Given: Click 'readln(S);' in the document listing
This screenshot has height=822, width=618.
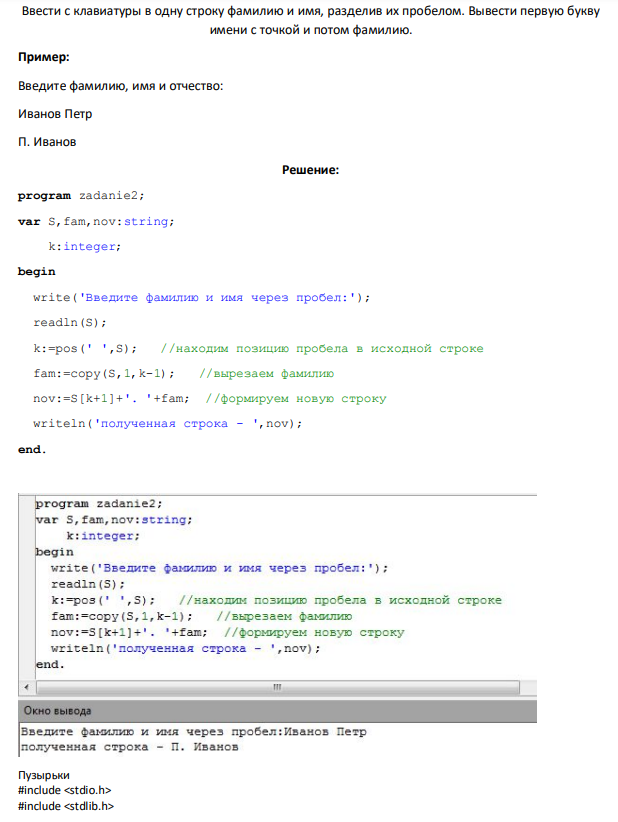Looking at the screenshot, I should click(70, 322).
